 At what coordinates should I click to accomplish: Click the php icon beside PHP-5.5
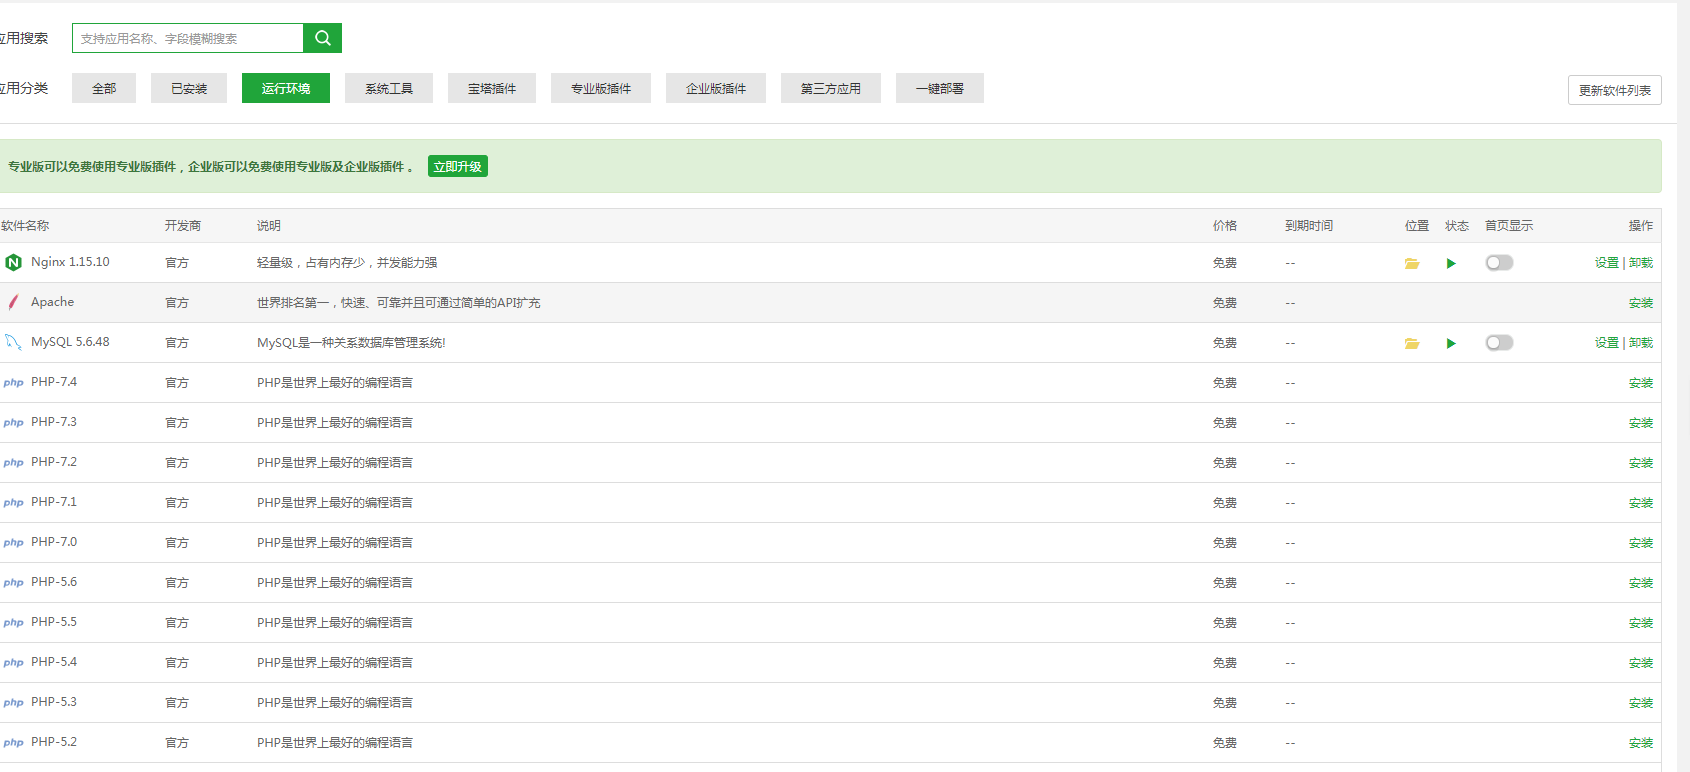pos(13,623)
